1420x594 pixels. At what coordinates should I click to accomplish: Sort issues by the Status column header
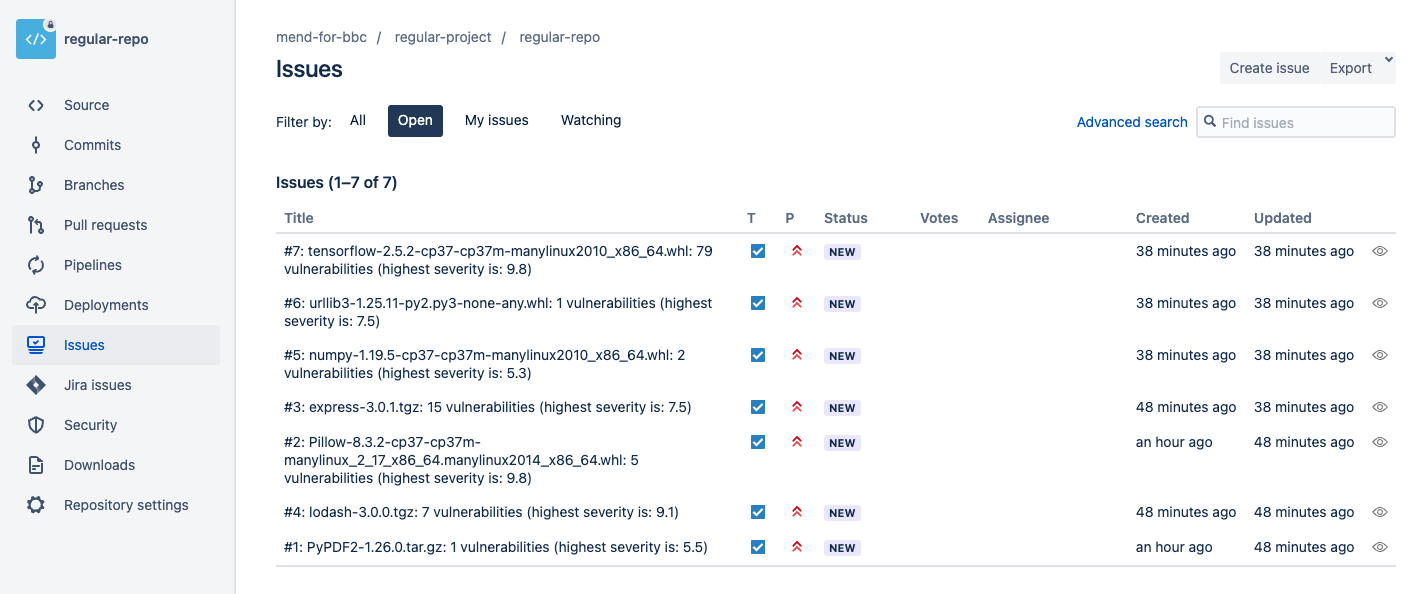[845, 218]
